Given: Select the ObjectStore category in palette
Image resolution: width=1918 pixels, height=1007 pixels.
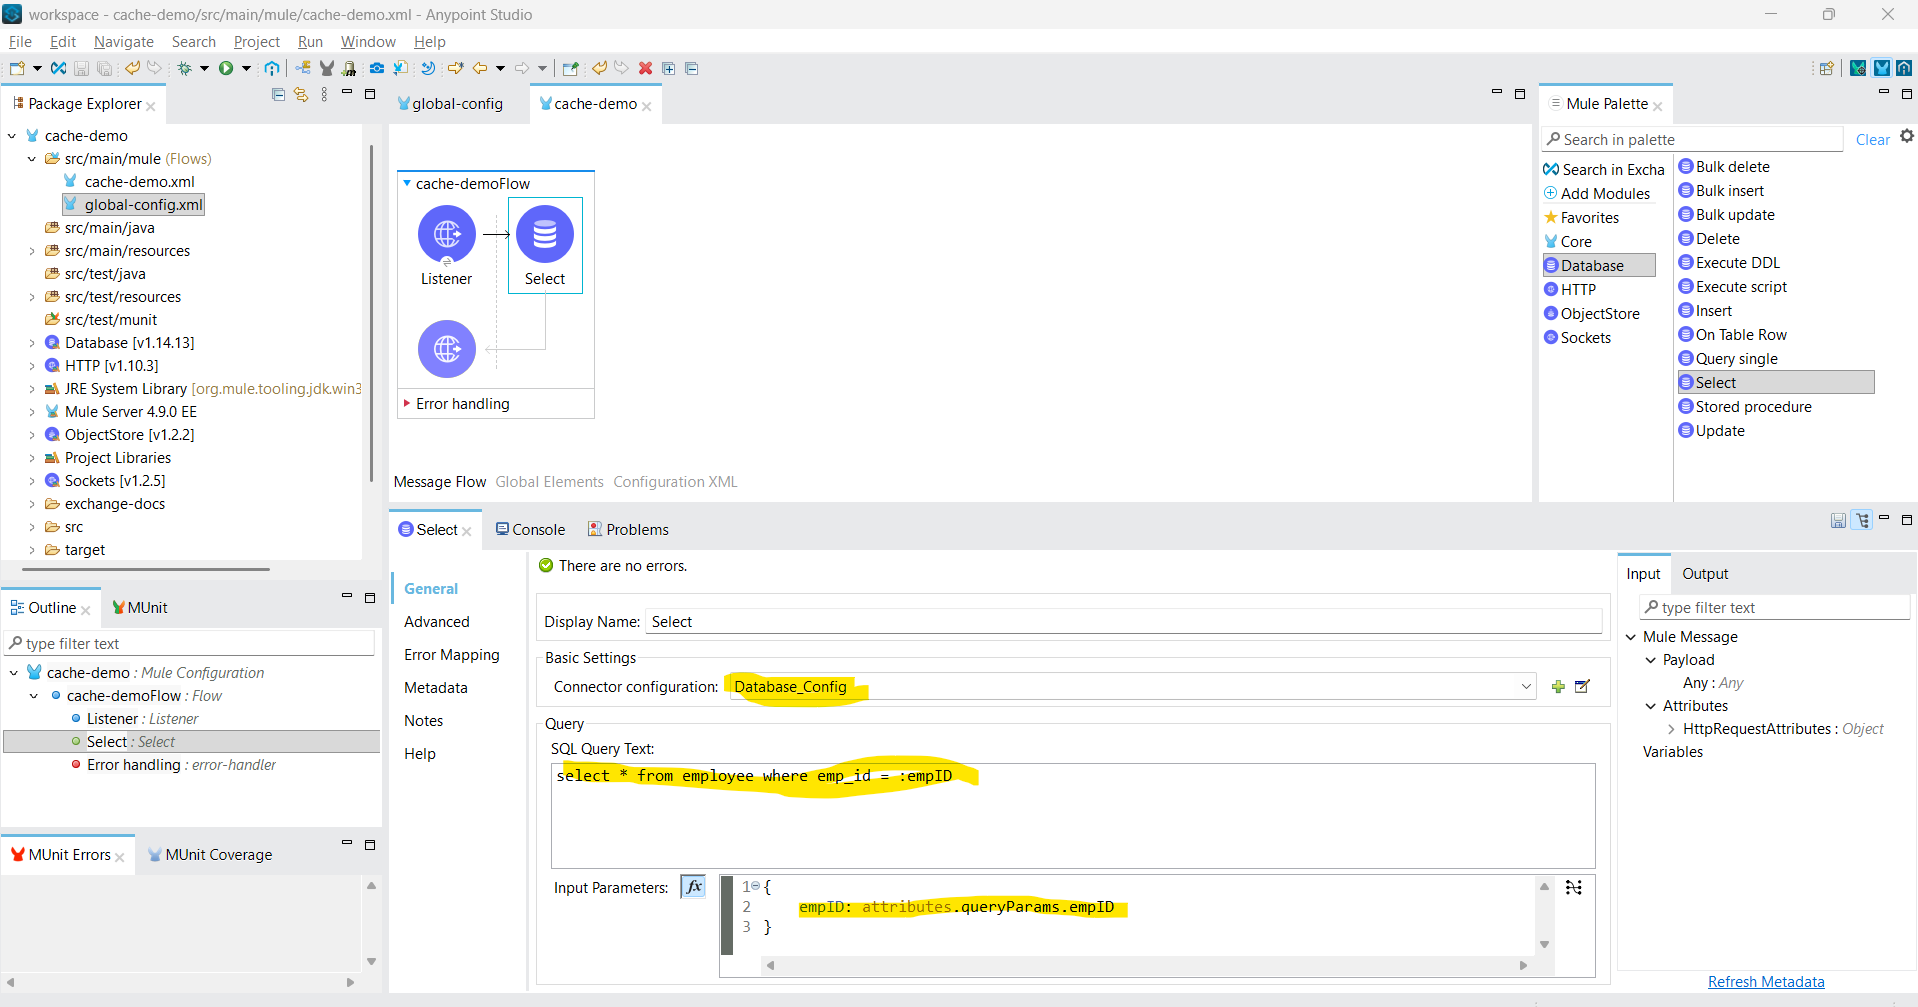Looking at the screenshot, I should click(x=1592, y=314).
